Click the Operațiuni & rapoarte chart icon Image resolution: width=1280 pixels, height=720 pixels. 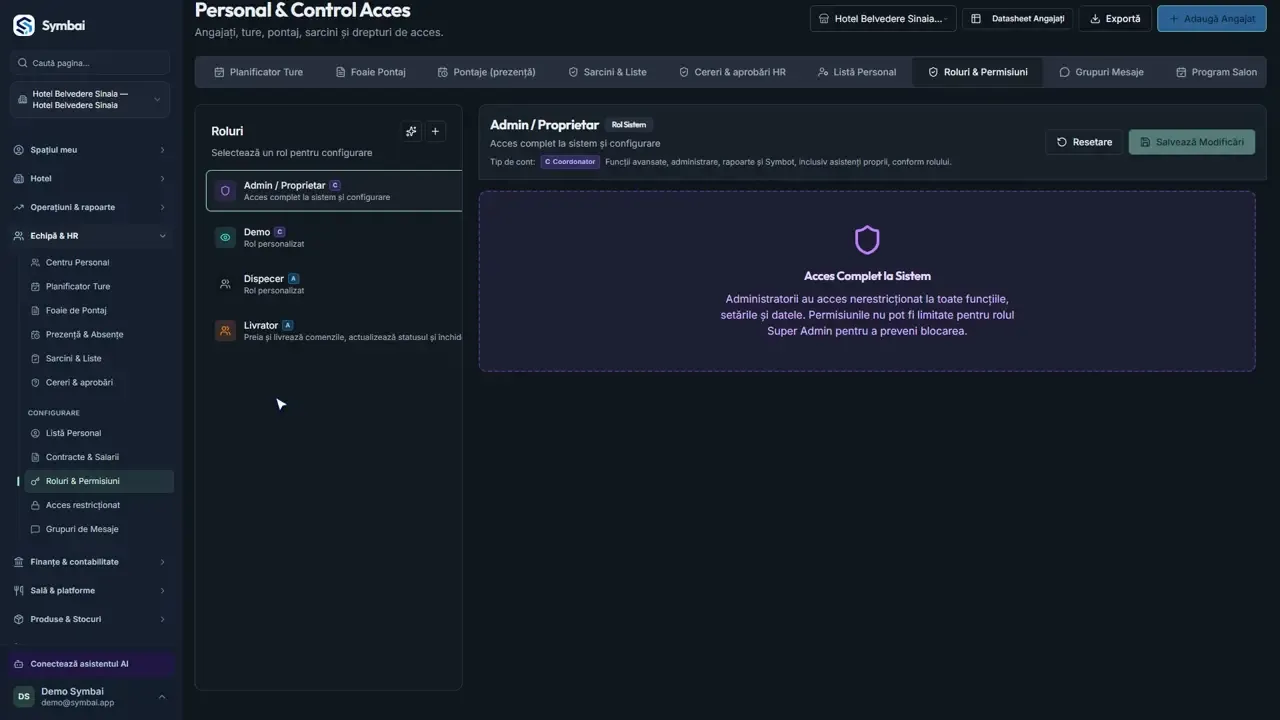click(19, 208)
